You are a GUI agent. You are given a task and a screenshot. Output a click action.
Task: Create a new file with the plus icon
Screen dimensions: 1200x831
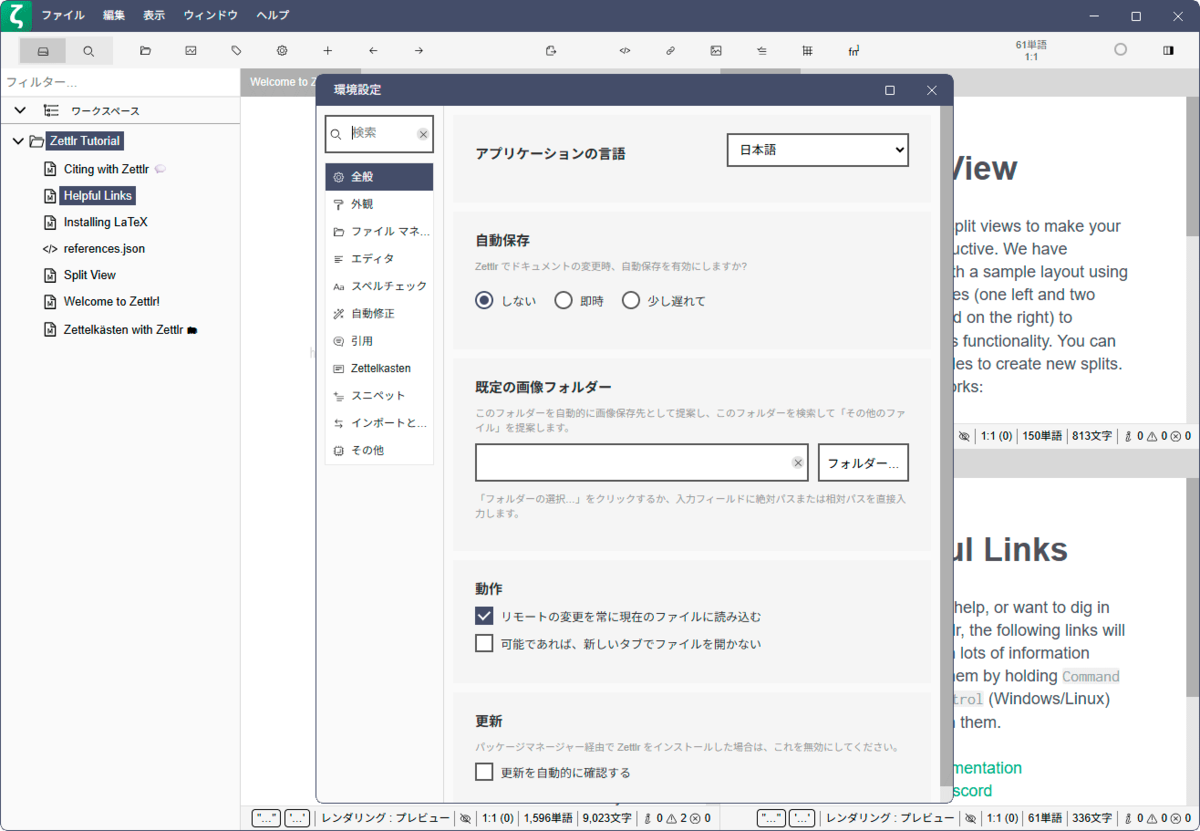point(327,51)
